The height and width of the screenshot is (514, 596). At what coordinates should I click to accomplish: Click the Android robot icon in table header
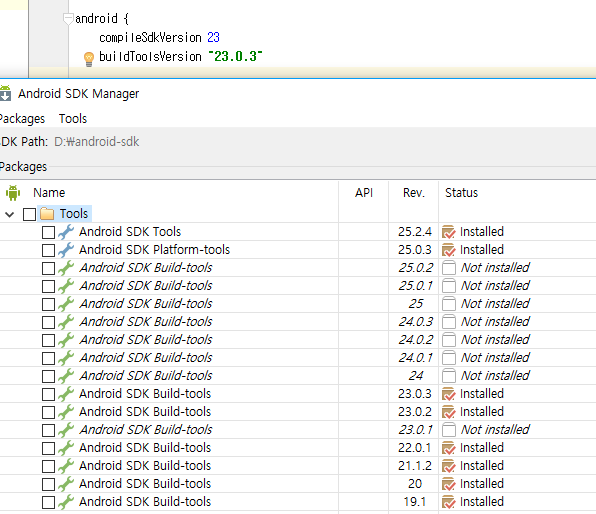pos(13,193)
